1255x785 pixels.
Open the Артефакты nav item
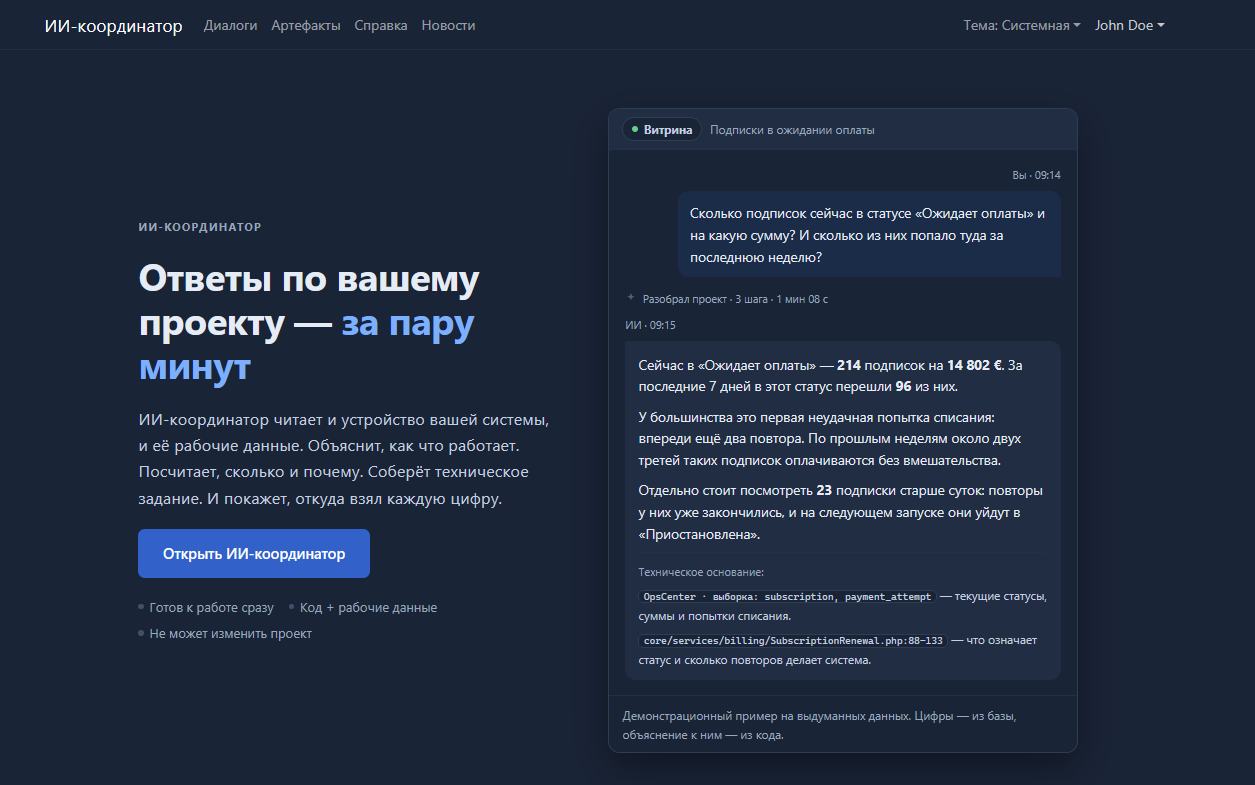[306, 25]
